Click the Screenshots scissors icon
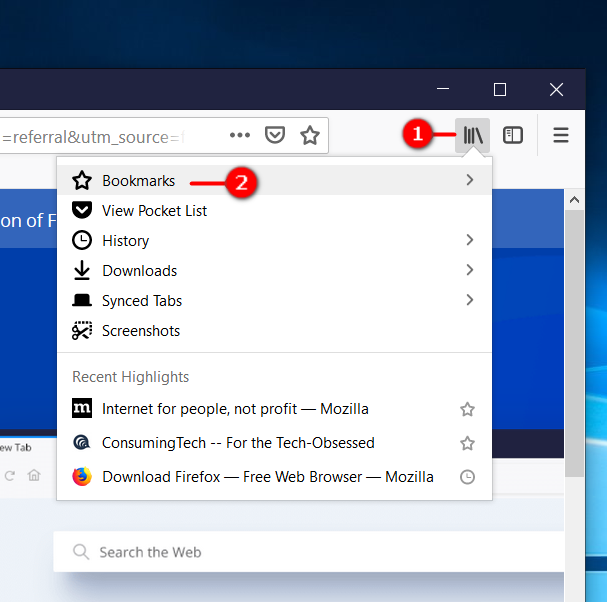The height and width of the screenshot is (602, 607). click(x=82, y=331)
